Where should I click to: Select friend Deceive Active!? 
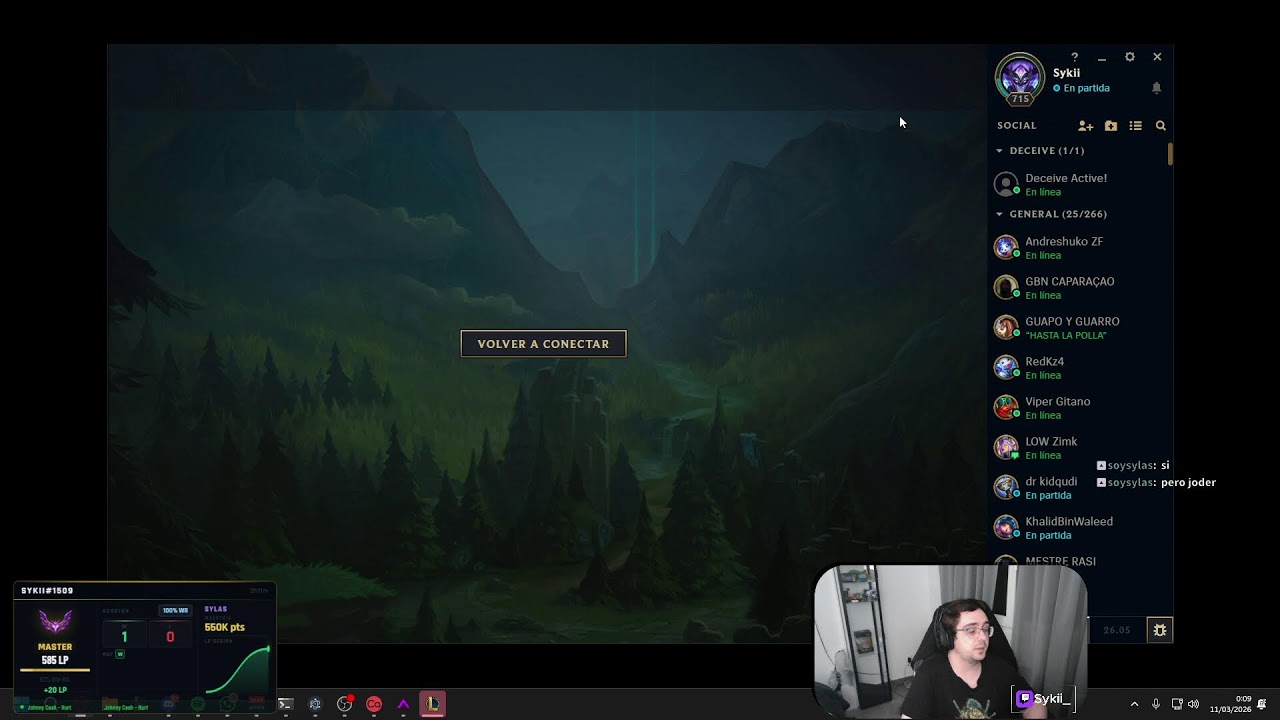(x=1078, y=184)
